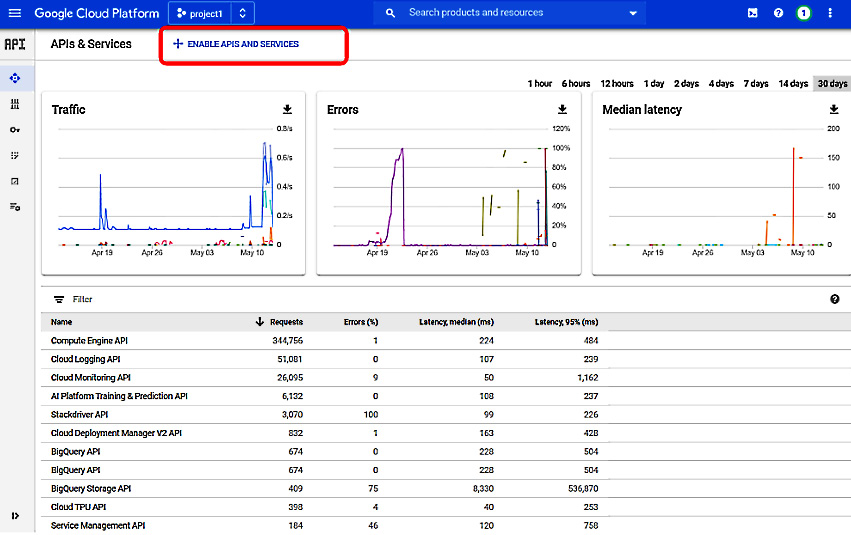Select the 14 days time range
The width and height of the screenshot is (851, 535).
[793, 84]
